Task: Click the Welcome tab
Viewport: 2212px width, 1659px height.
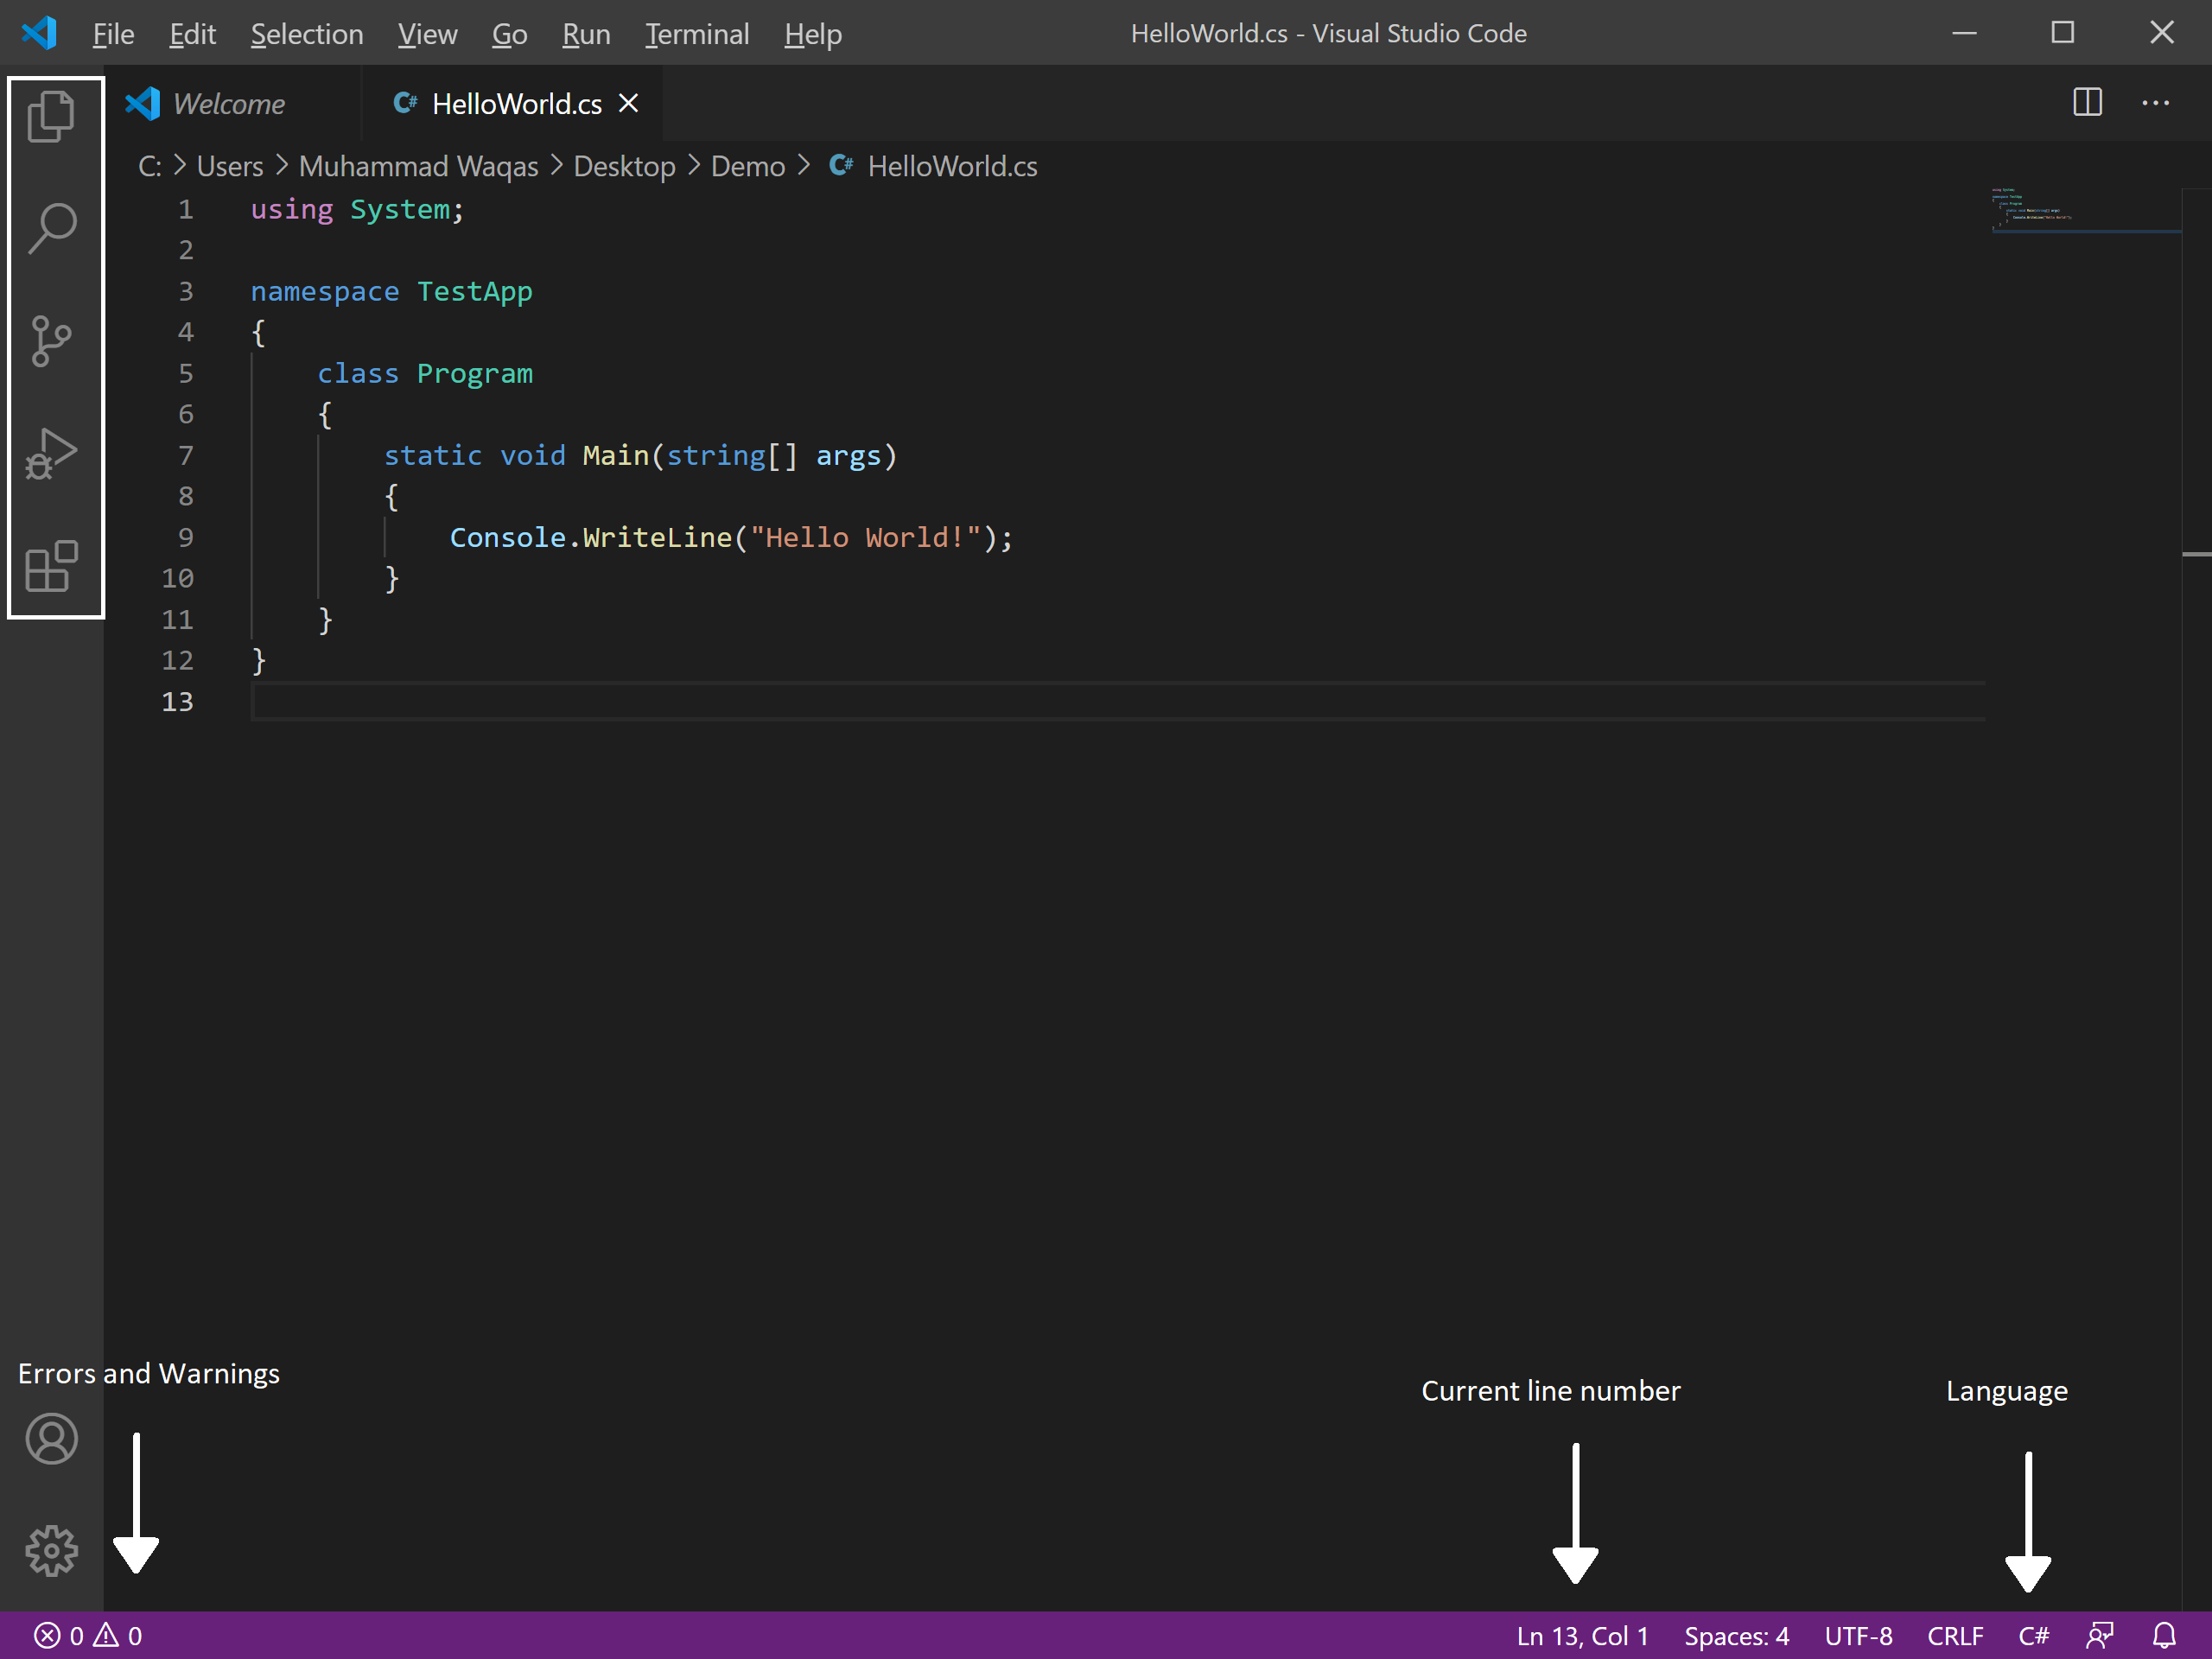Action: 226,103
